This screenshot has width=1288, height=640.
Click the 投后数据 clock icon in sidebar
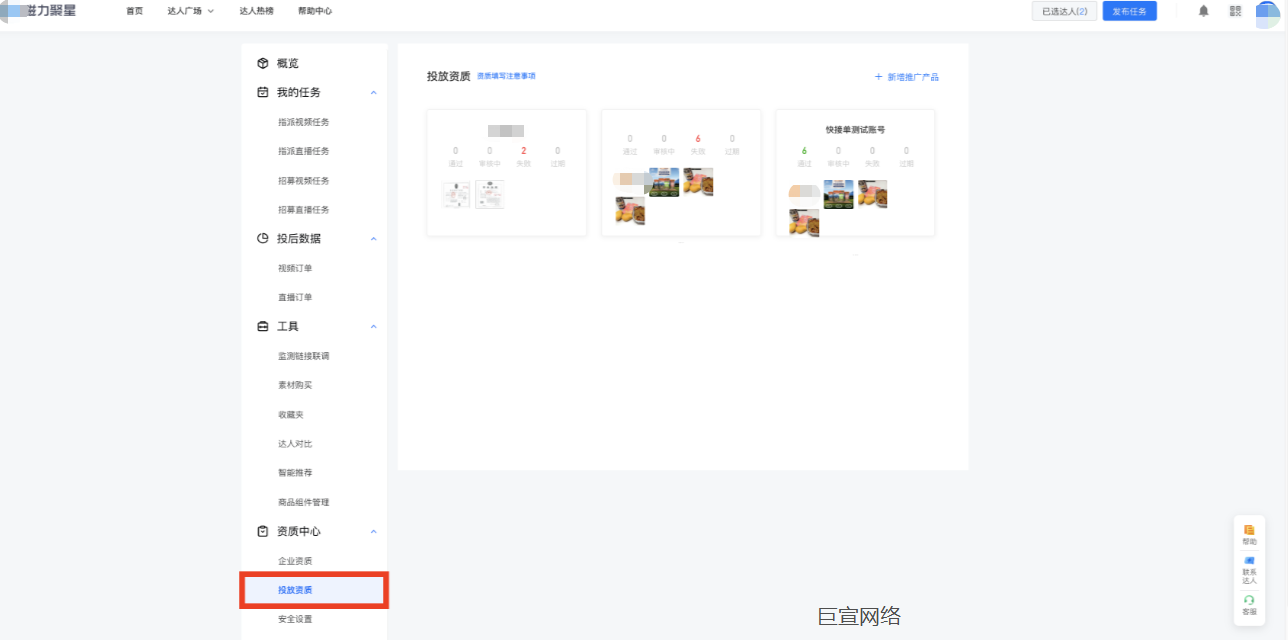tap(265, 238)
